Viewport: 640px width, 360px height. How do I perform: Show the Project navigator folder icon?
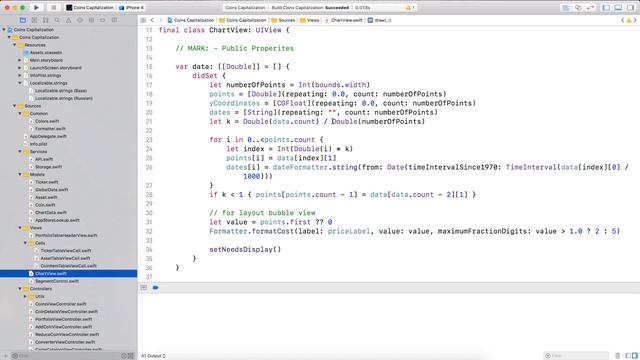click(x=23, y=20)
